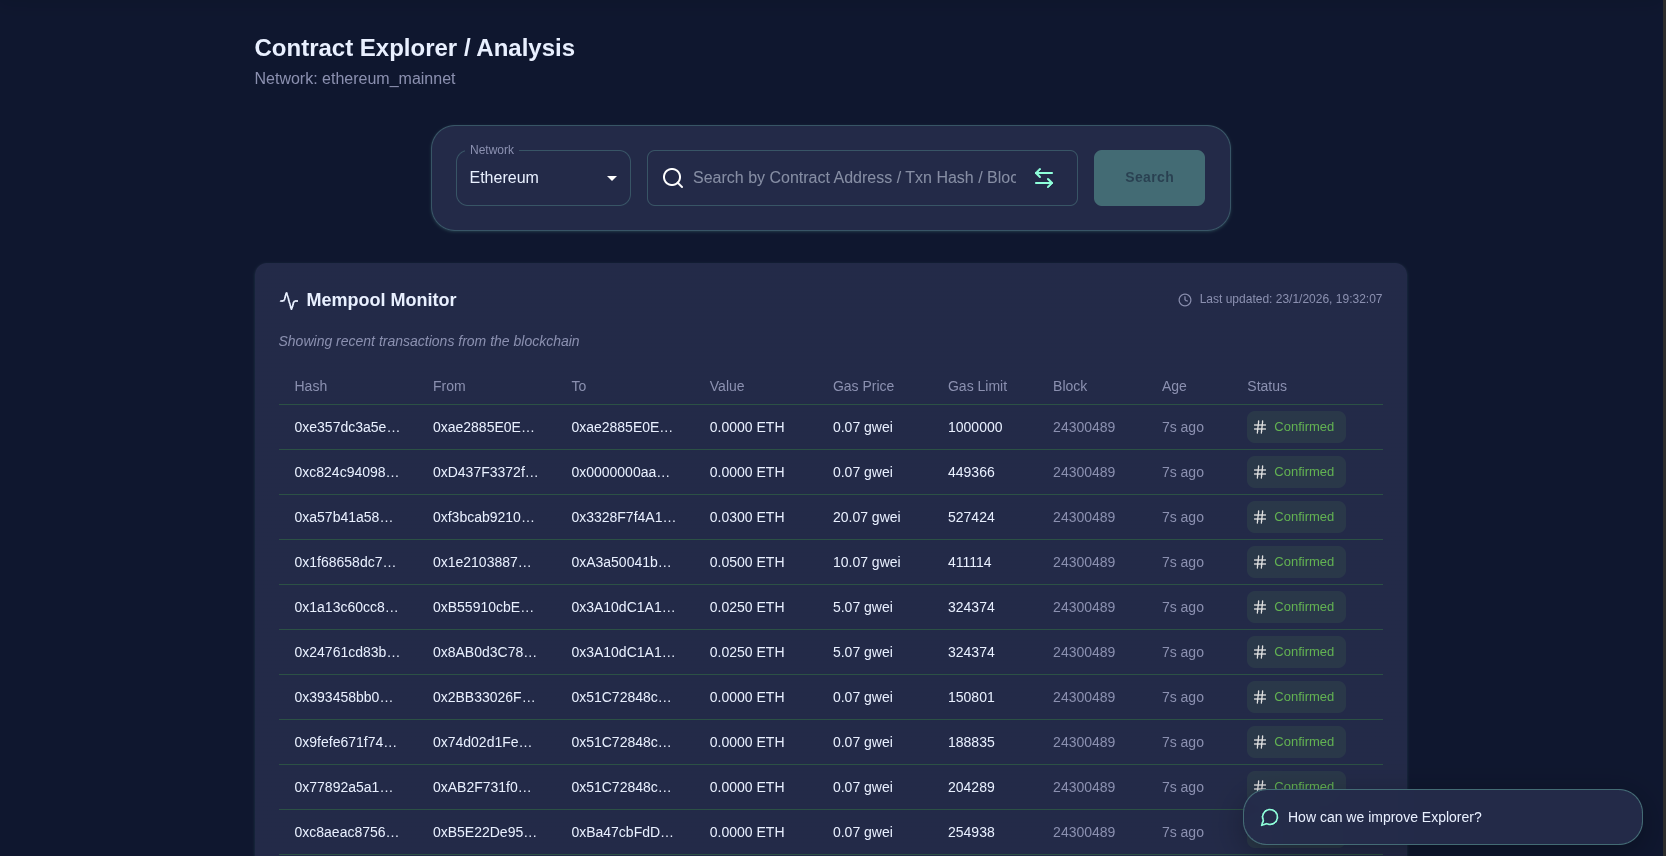Click the Status column header

(x=1267, y=386)
